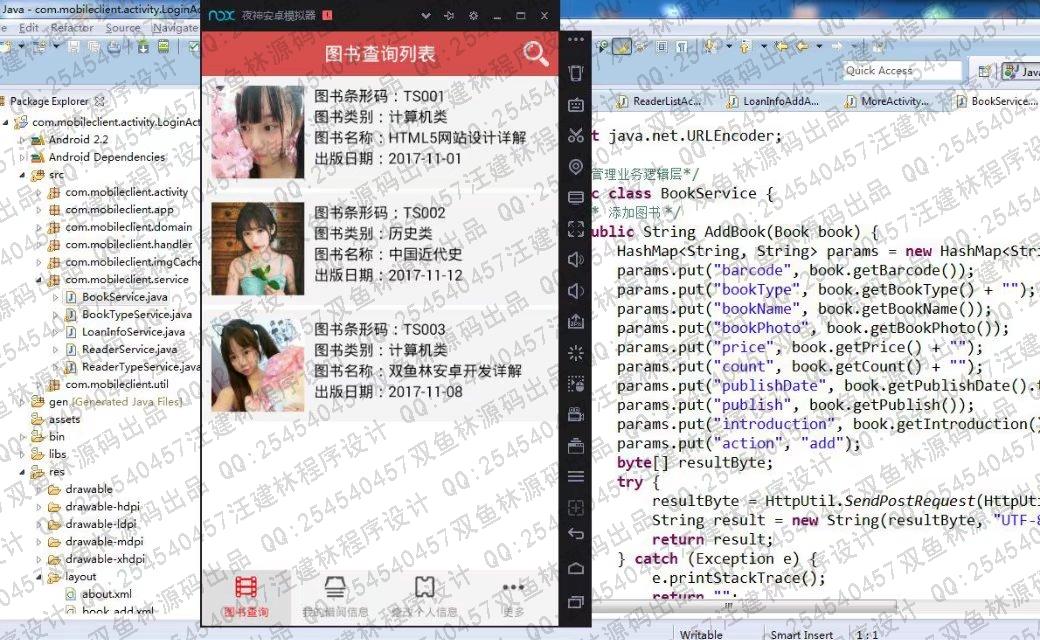Expand the libs folder node

(23, 454)
